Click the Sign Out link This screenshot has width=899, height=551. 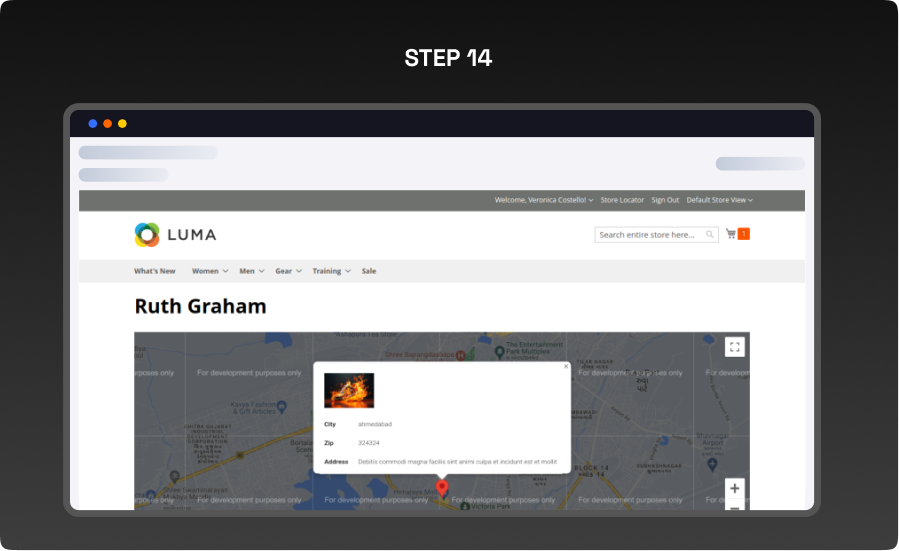[x=665, y=200]
